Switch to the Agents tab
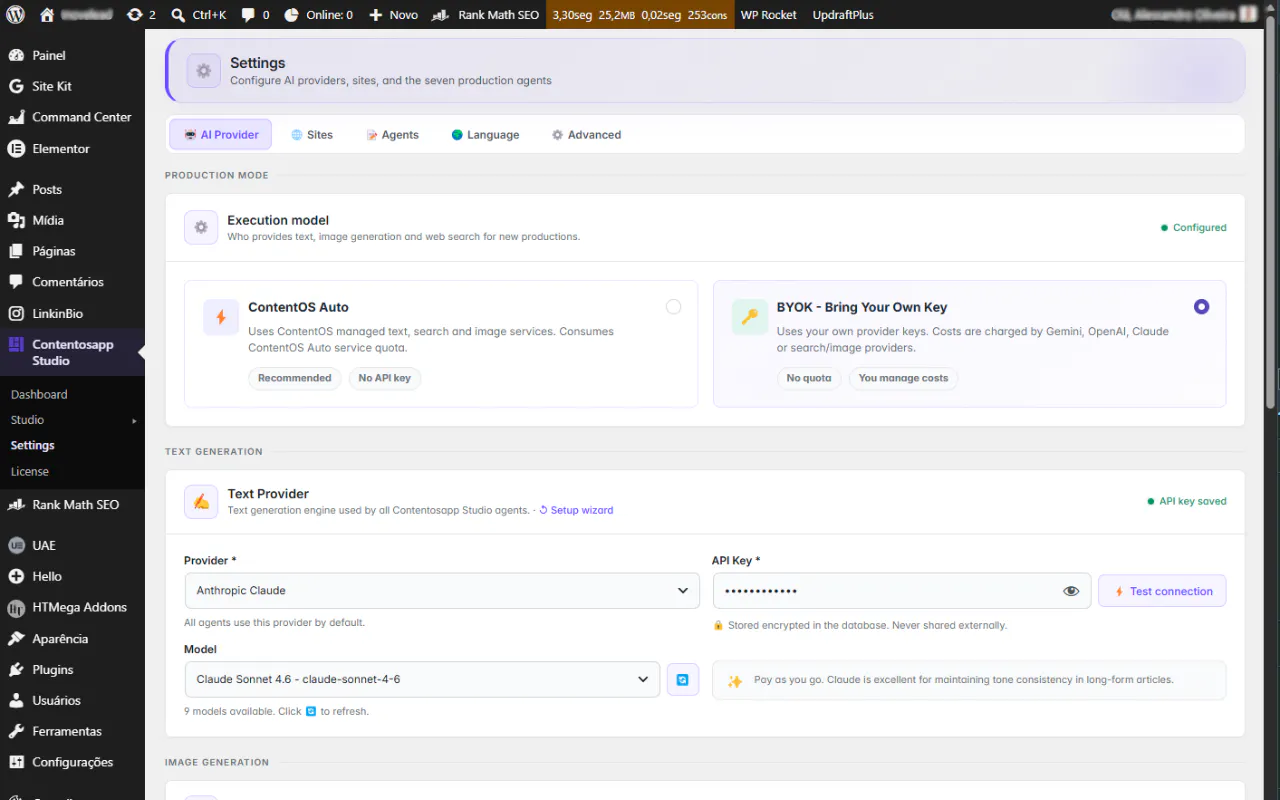1280x800 pixels. click(392, 135)
